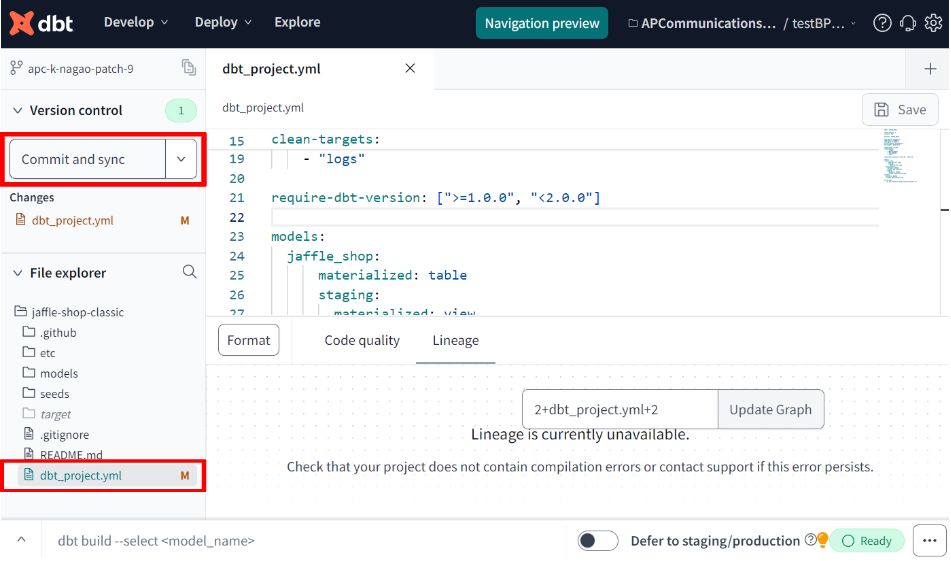Click the lineage selector input field

[620, 409]
